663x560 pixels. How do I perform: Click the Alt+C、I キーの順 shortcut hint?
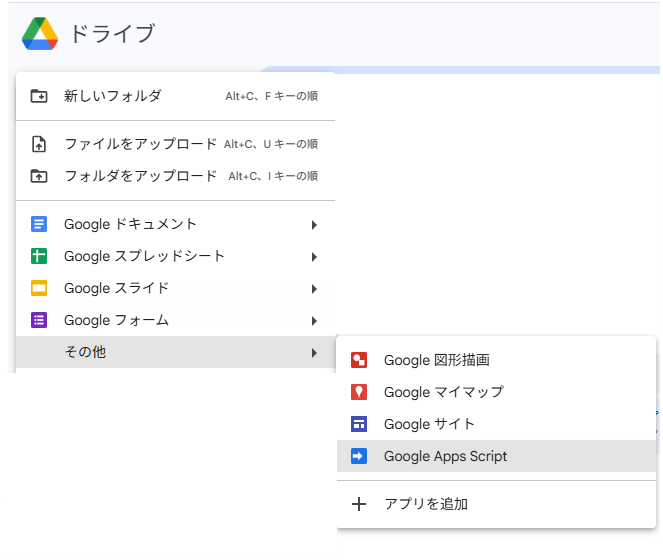click(273, 176)
